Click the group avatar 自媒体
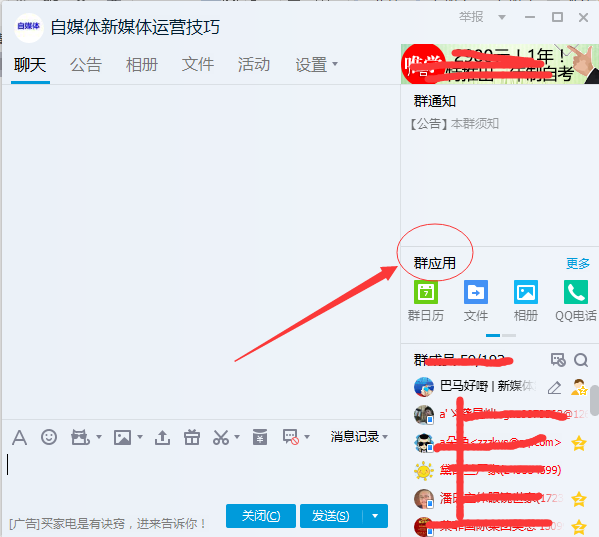Viewport: 599px width, 537px height. pyautogui.click(x=29, y=27)
